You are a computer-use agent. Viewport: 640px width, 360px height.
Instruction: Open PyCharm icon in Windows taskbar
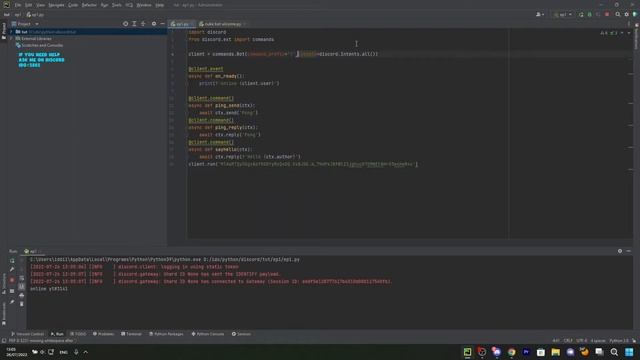point(467,352)
